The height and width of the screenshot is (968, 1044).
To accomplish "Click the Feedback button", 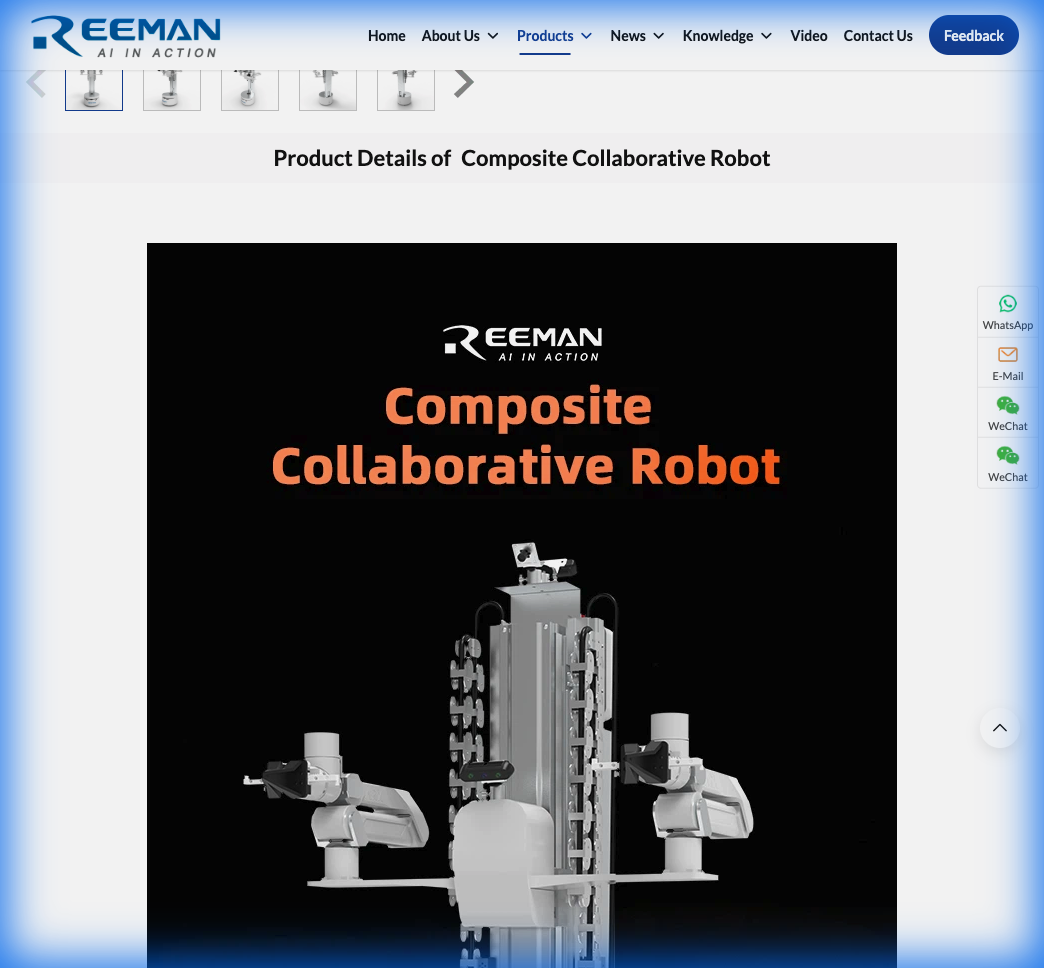I will click(973, 35).
